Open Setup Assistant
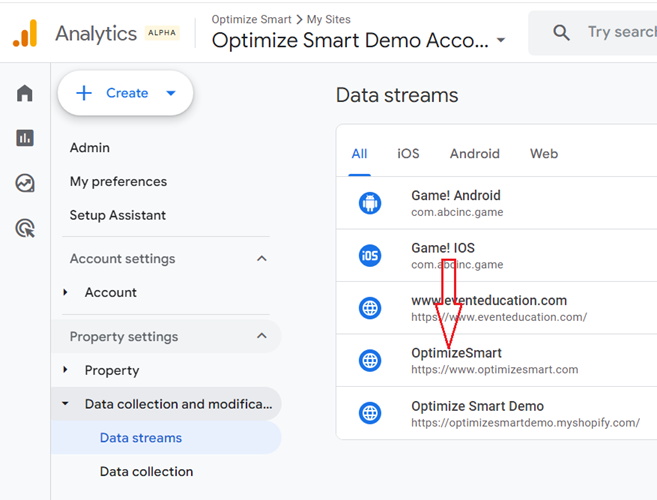 118,215
